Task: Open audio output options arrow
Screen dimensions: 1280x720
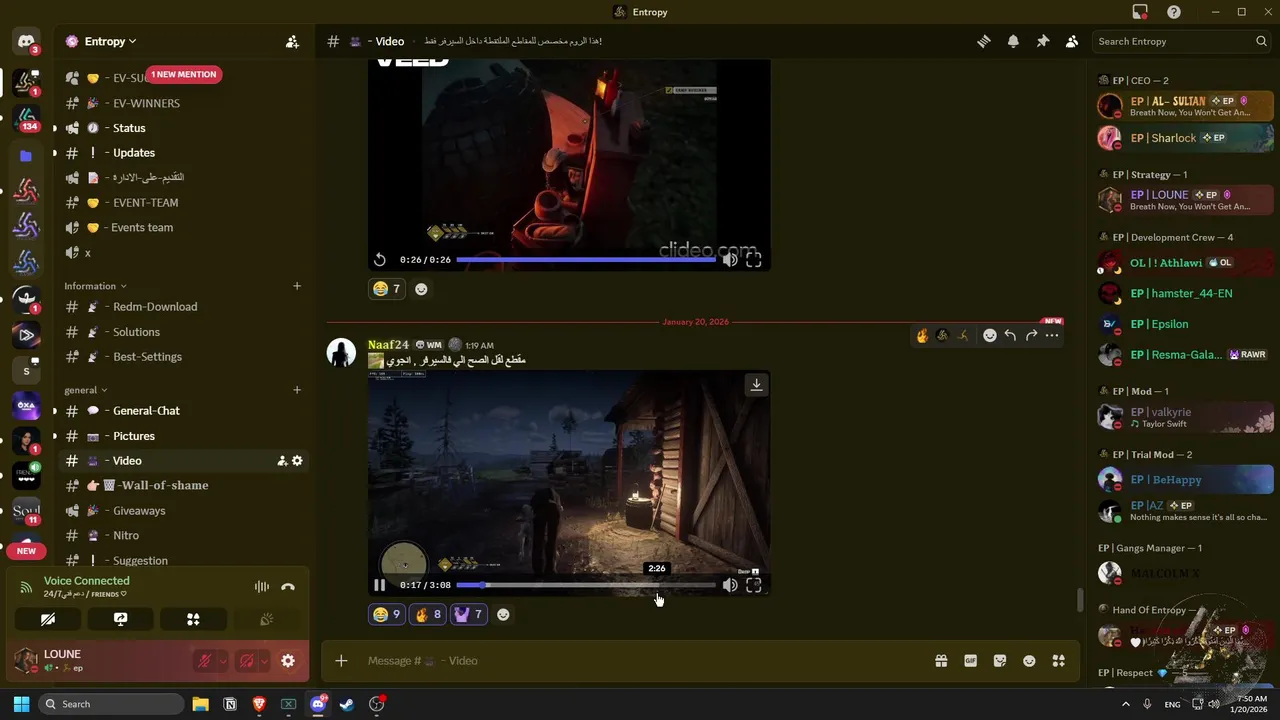Action: click(264, 661)
